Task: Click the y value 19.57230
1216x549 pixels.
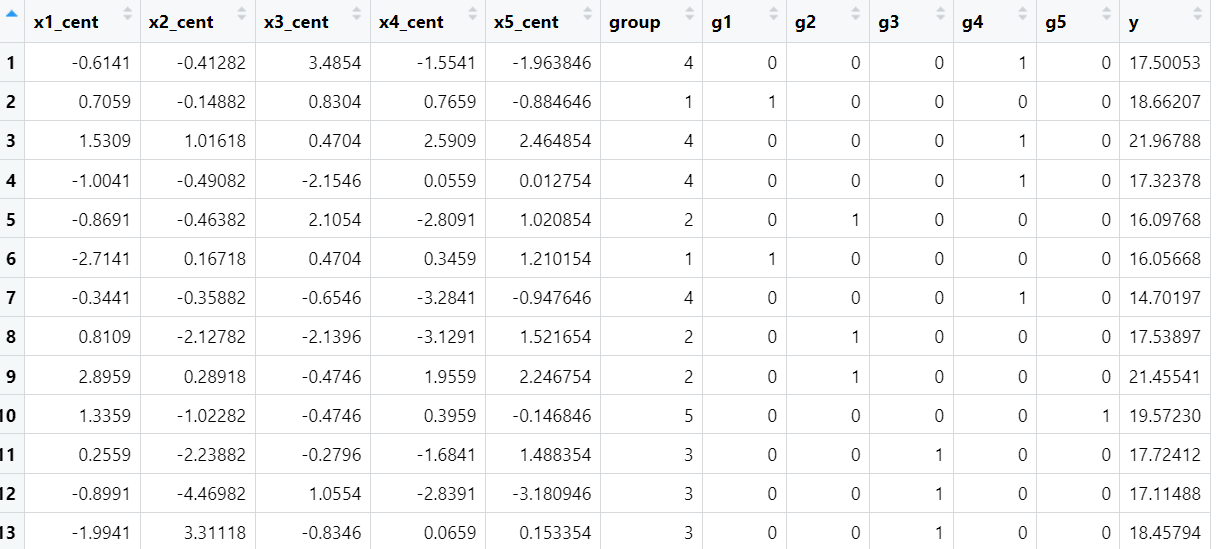Action: tap(1165, 416)
